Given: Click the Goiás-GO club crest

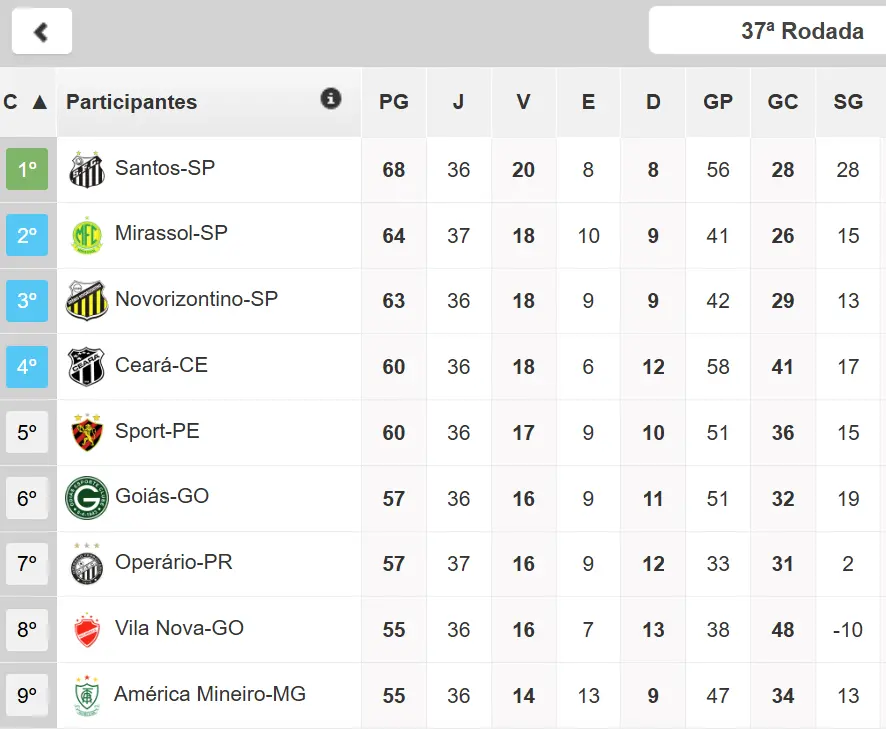Looking at the screenshot, I should coord(87,498).
